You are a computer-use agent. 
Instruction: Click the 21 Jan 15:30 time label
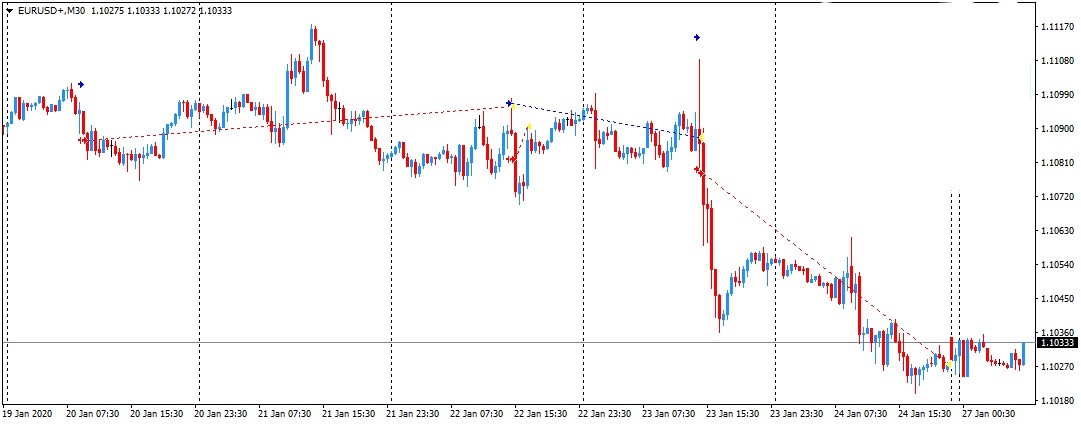pyautogui.click(x=349, y=414)
